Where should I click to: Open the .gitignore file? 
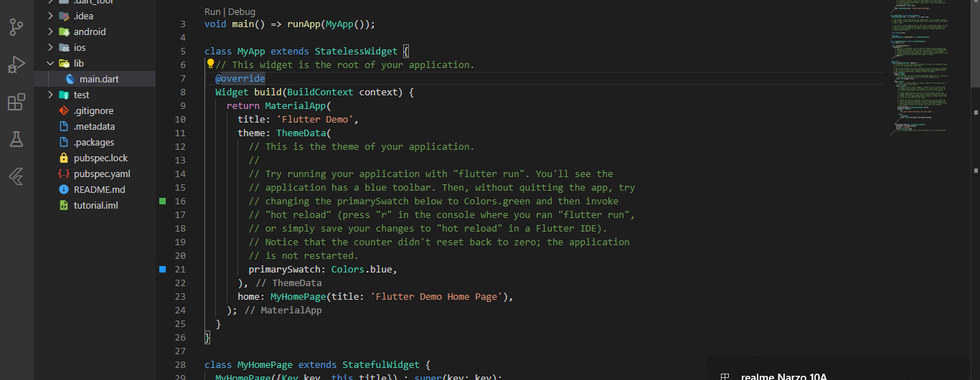coord(94,111)
